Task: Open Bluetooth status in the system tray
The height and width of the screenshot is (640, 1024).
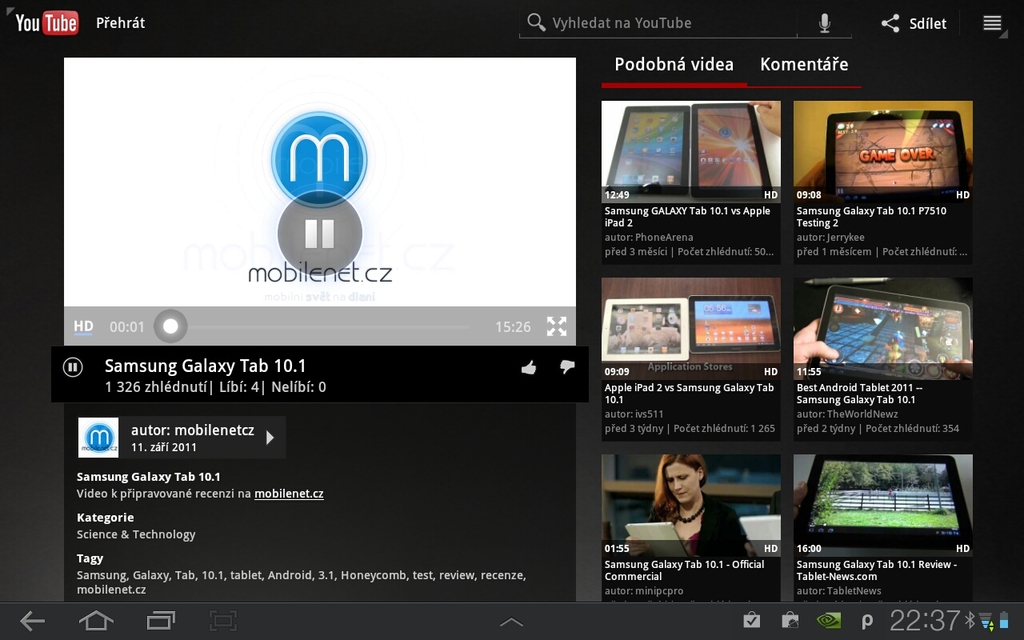Action: tap(972, 622)
